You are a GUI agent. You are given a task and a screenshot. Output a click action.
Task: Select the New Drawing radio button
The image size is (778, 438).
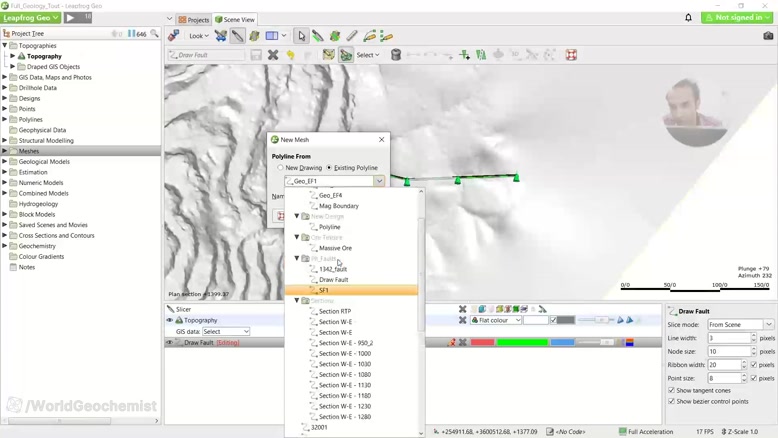pyautogui.click(x=280, y=168)
